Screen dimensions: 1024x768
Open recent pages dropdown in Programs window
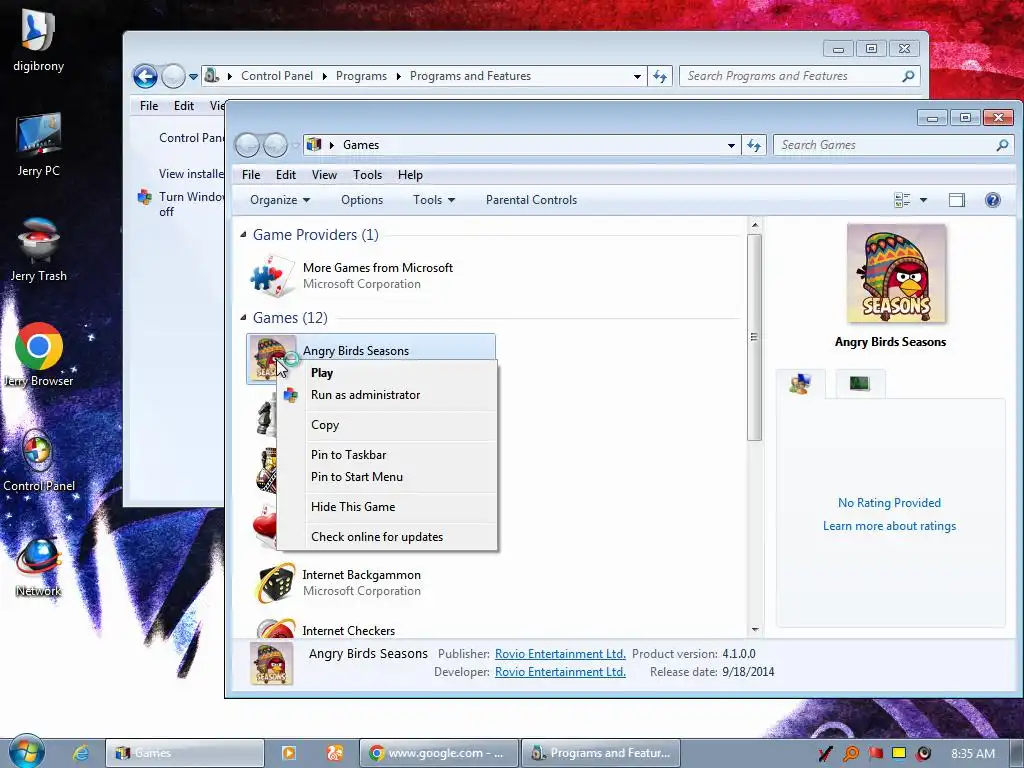193,76
